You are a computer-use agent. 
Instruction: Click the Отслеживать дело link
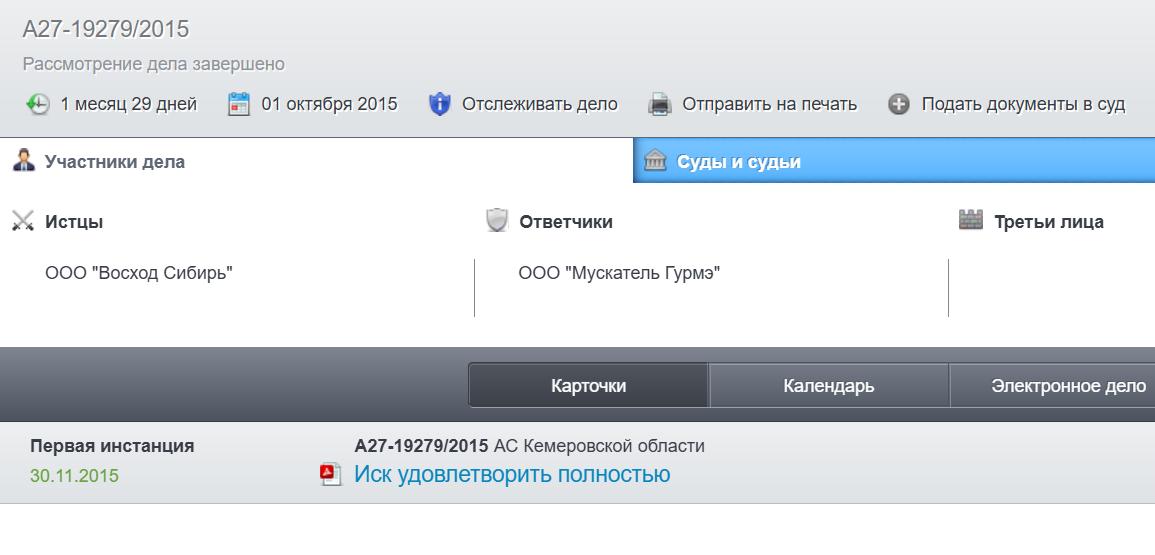click(540, 104)
